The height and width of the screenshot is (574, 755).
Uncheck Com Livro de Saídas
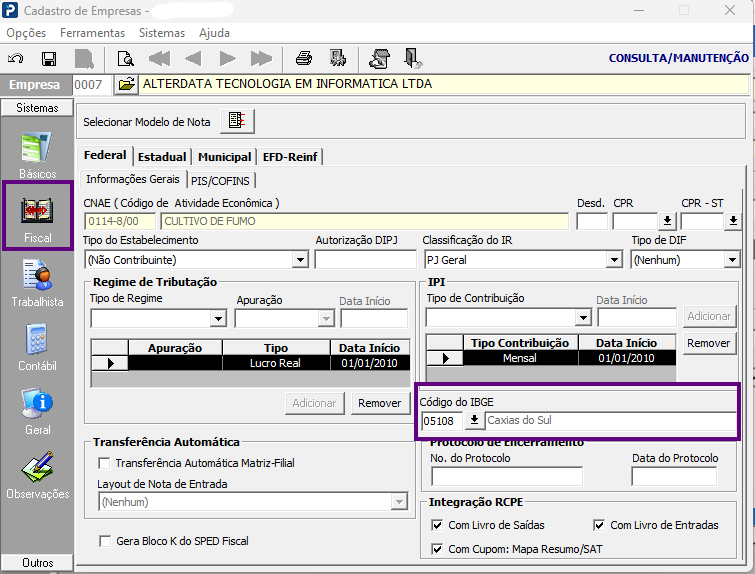pyautogui.click(x=437, y=525)
